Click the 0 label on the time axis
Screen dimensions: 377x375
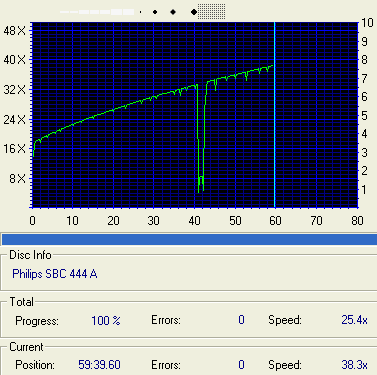(32, 221)
